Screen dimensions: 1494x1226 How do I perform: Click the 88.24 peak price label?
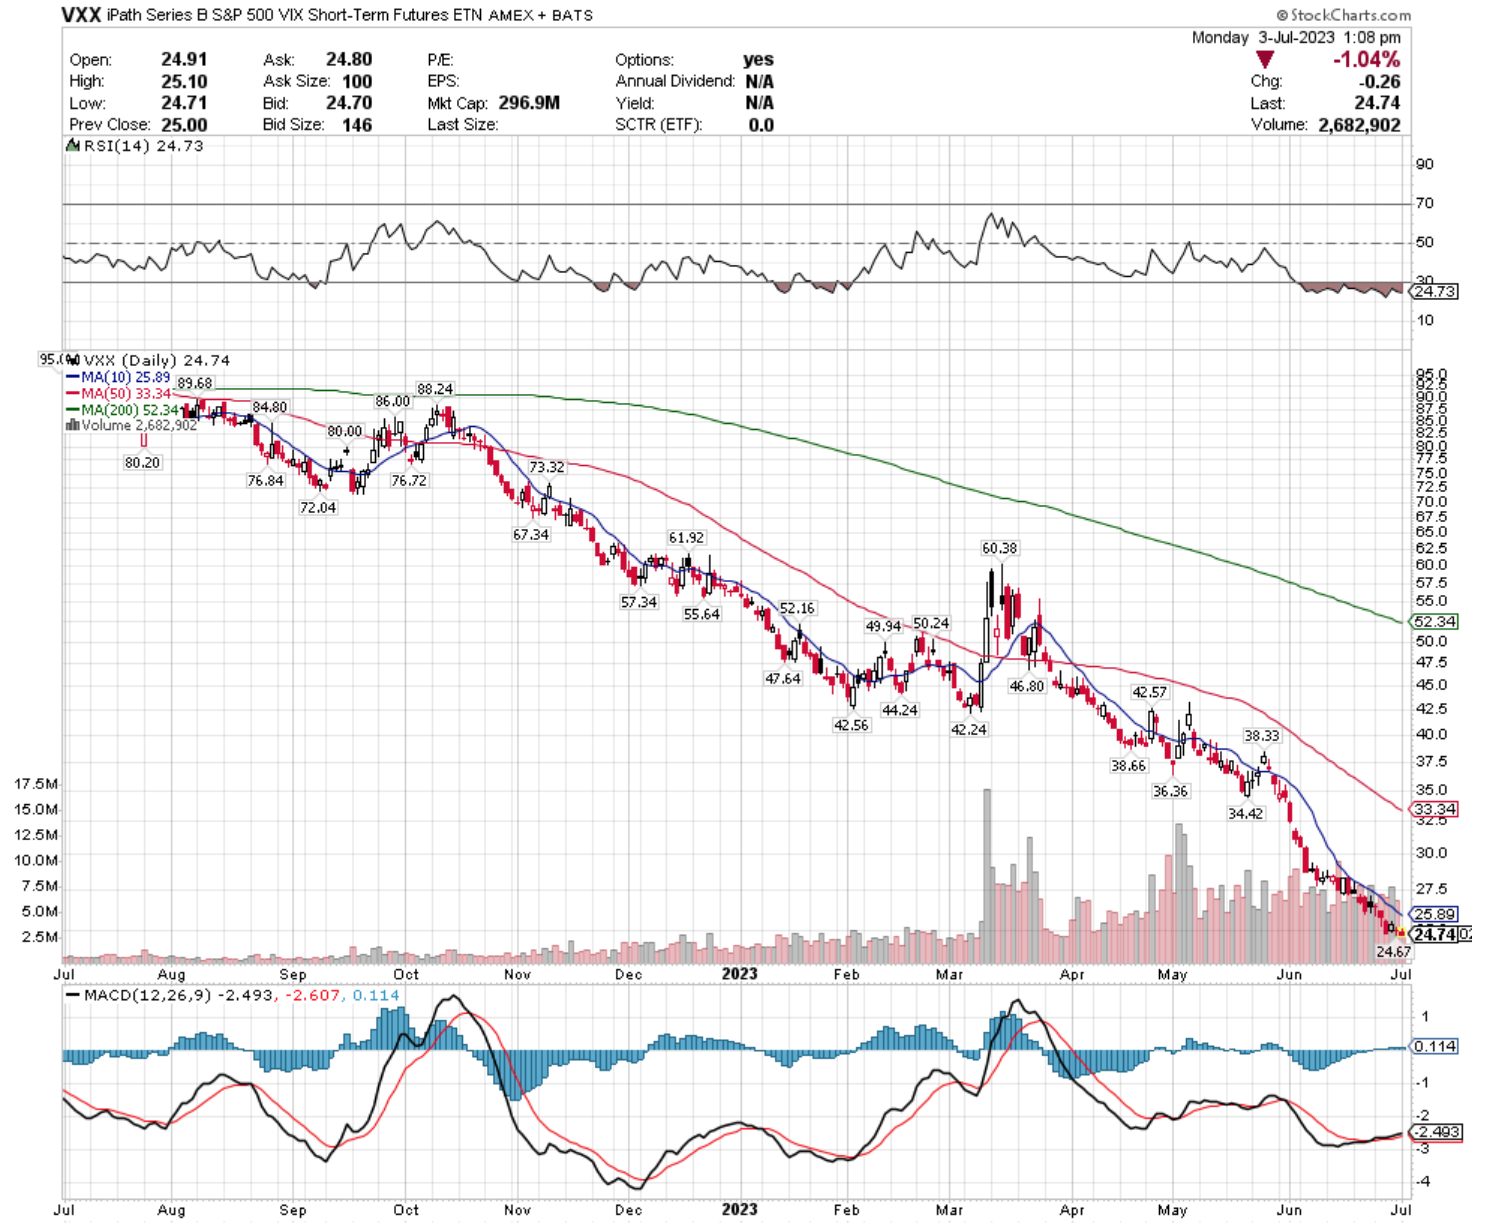435,389
